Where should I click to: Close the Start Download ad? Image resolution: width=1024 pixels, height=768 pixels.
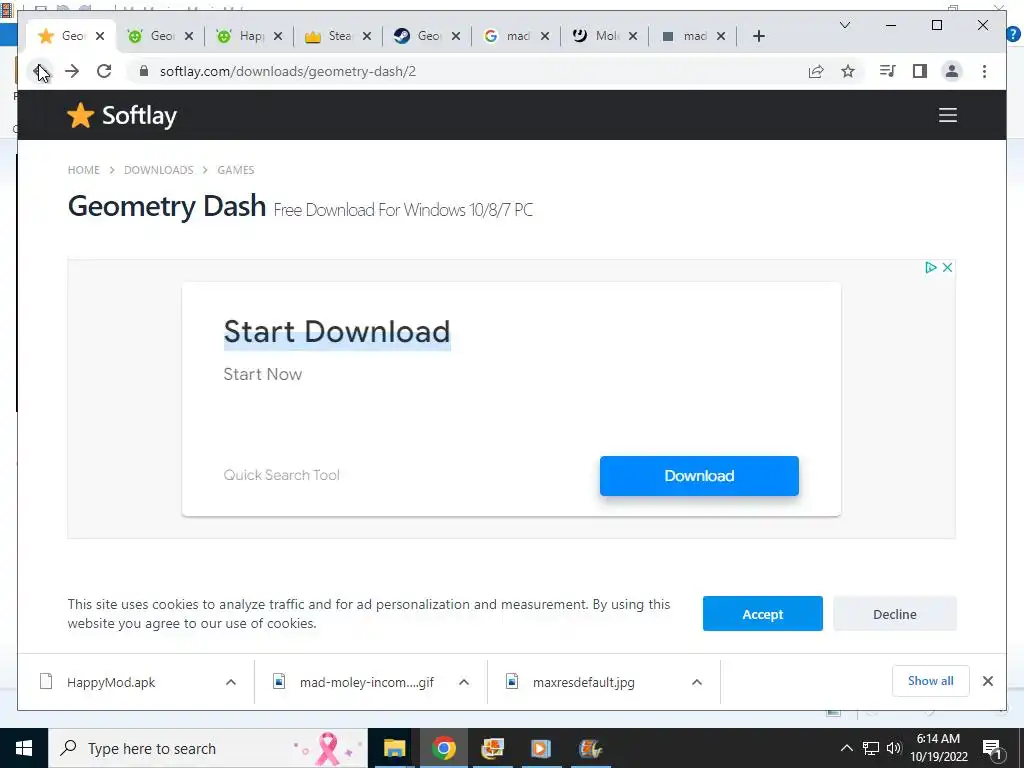(948, 267)
